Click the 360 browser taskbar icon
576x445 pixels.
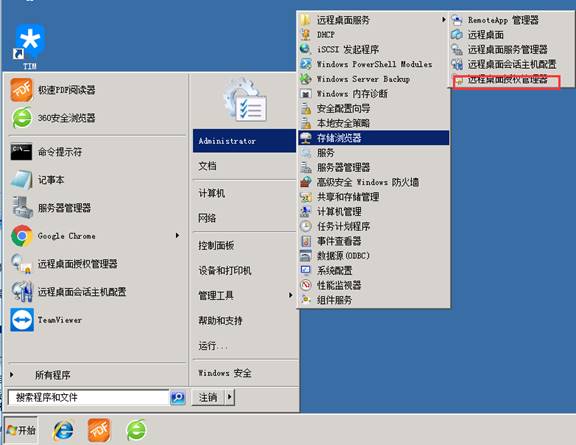[136, 430]
